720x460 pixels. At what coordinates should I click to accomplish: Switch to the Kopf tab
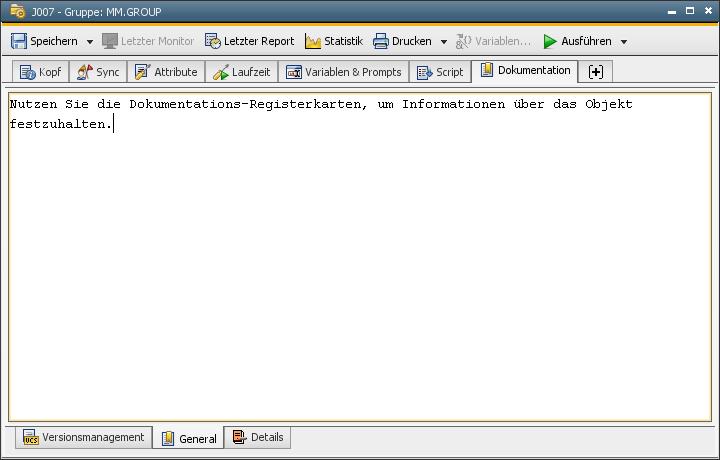pyautogui.click(x=40, y=72)
